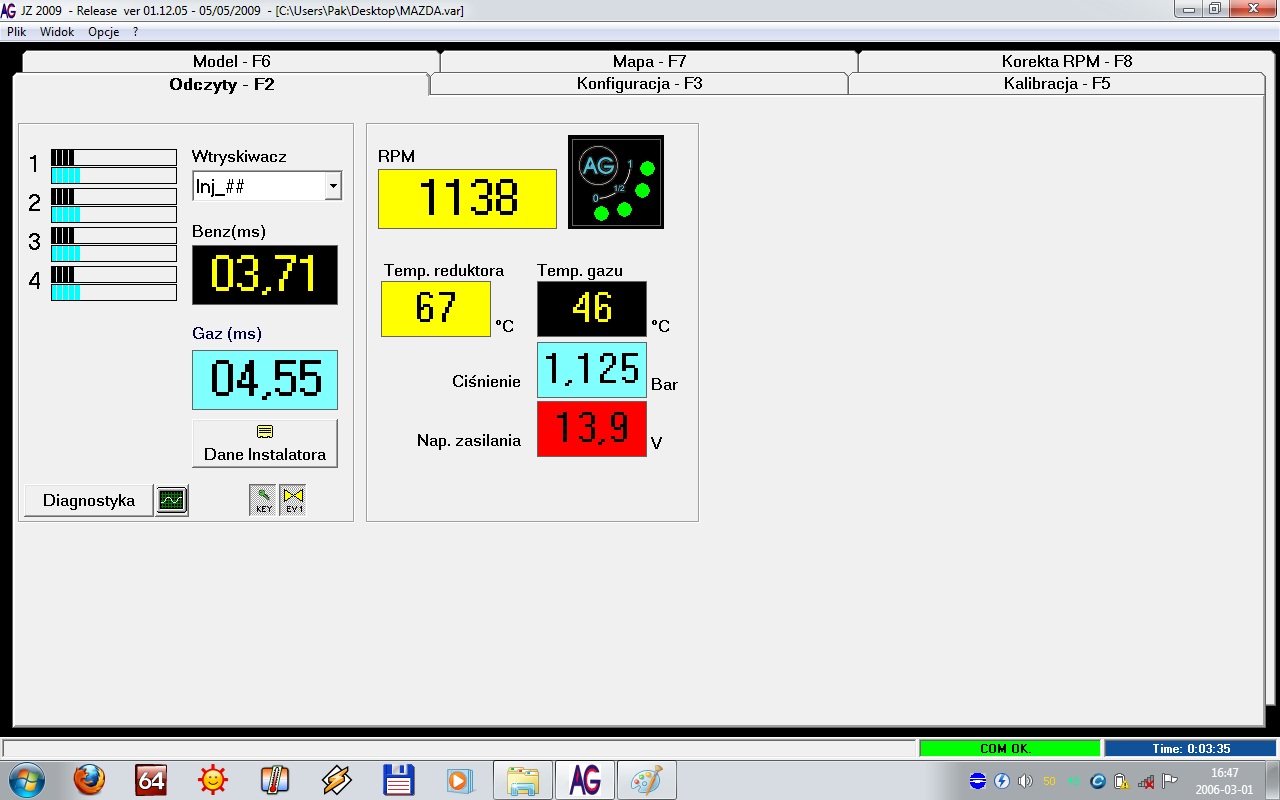Expand the Wtryskiwacz injector dropdown arrow
The image size is (1280, 800).
point(333,186)
